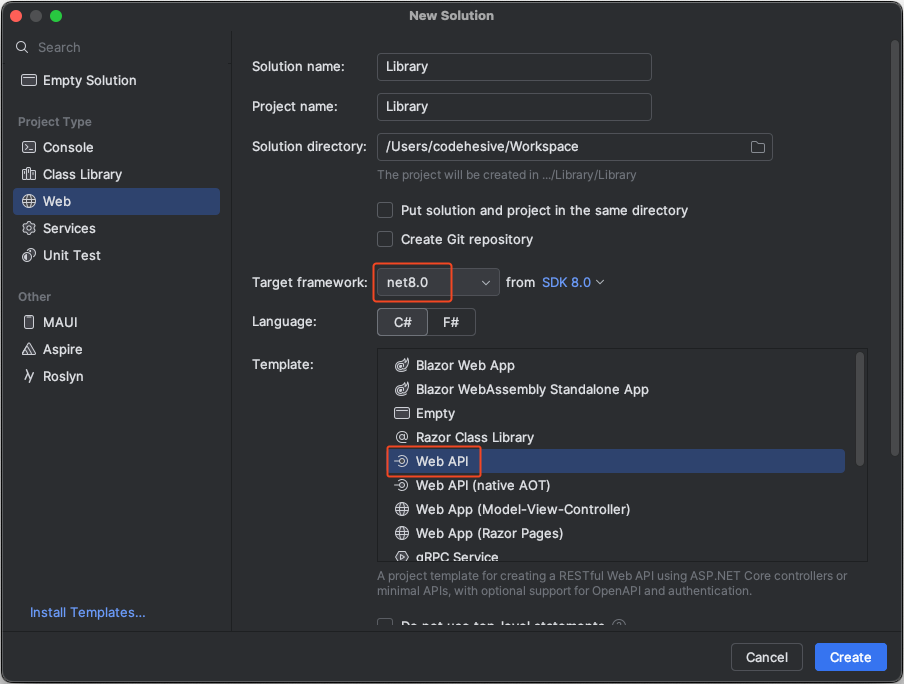Screen dimensions: 904x684
Task: Click Web App (Model-View-Controller) globe icon
Action: point(402,509)
